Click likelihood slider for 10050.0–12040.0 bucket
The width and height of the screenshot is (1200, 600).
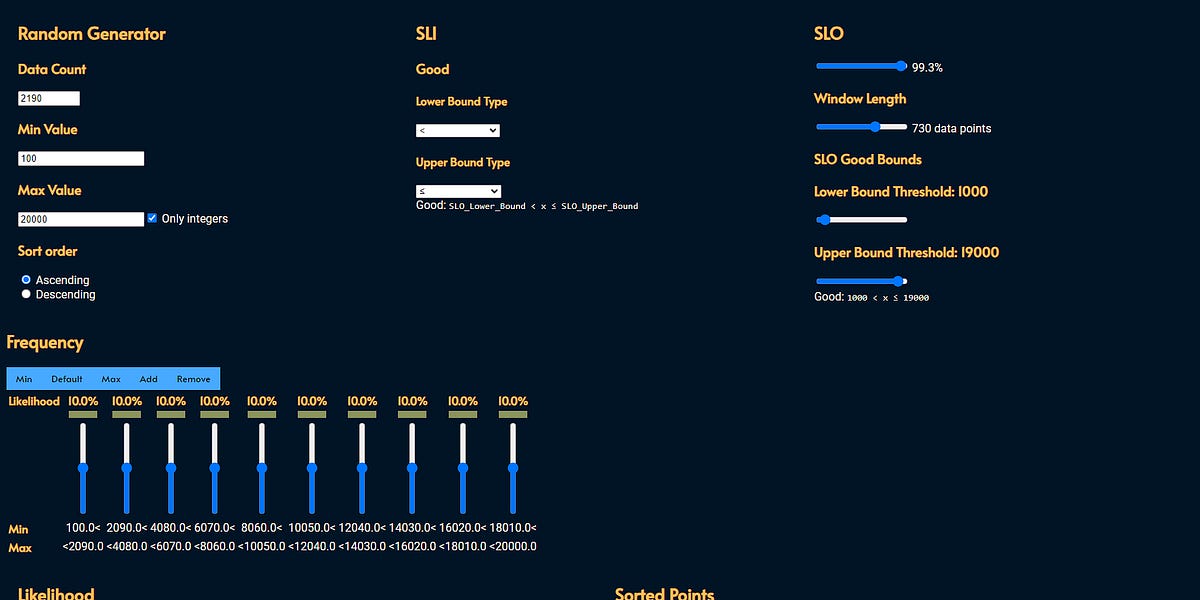coord(312,468)
